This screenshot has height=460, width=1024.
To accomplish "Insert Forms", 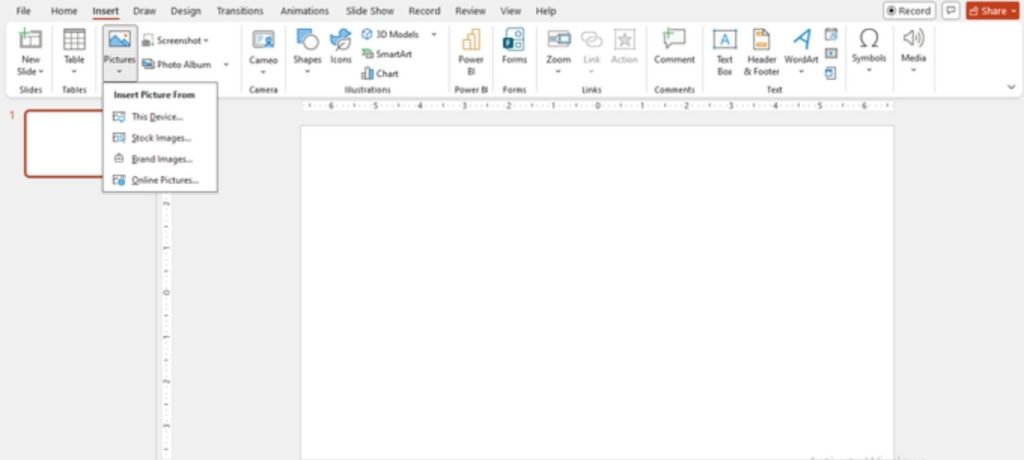I will [514, 39].
